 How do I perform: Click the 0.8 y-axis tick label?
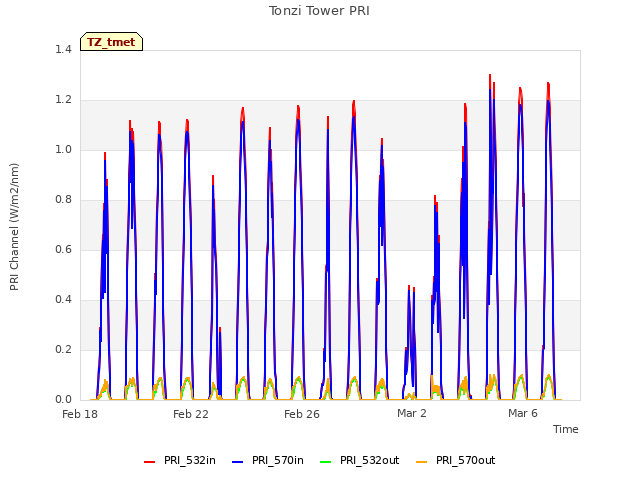click(63, 200)
